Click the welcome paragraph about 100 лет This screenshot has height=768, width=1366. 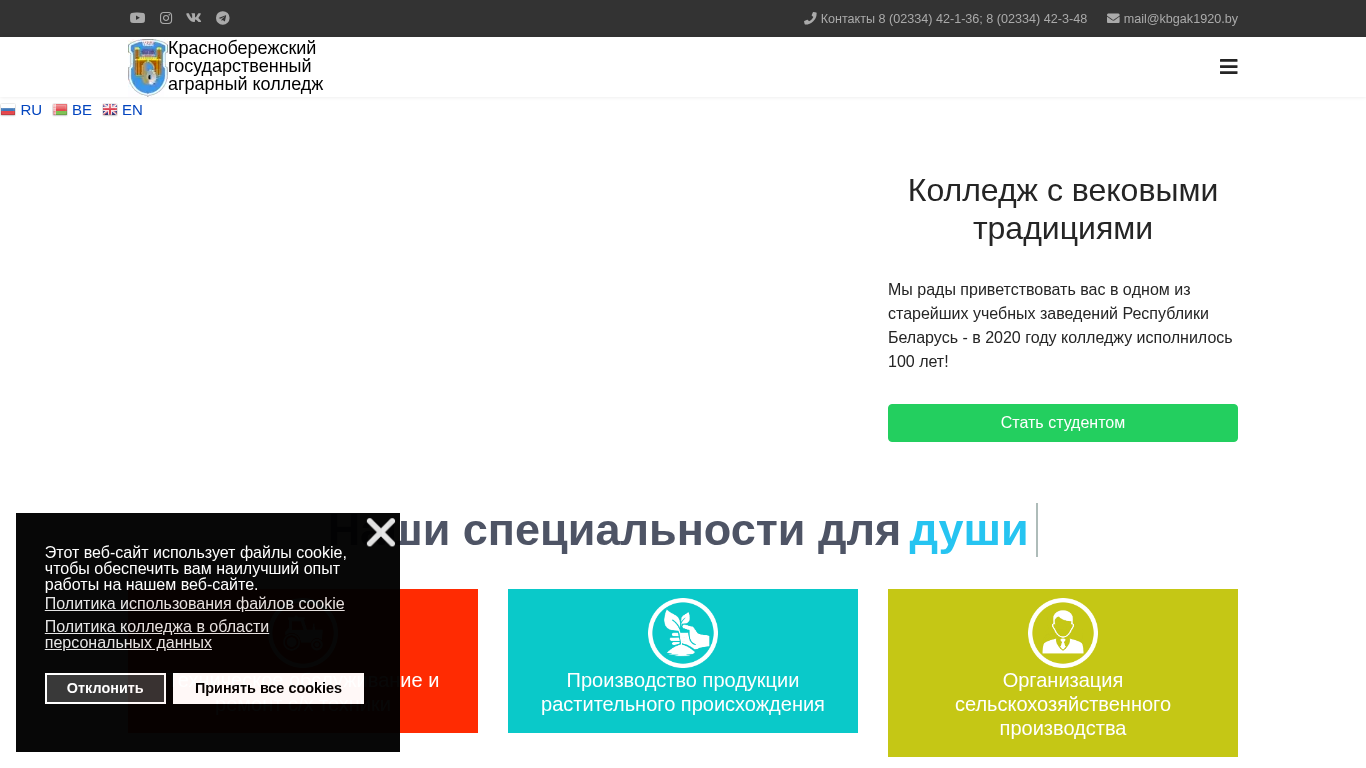point(1063,326)
